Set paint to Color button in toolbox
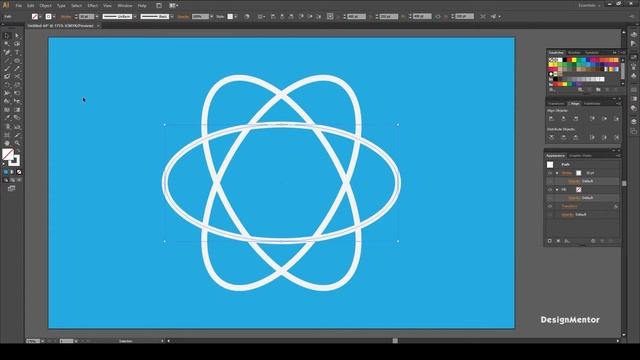Screen dimensions: 640x360 (6, 172)
